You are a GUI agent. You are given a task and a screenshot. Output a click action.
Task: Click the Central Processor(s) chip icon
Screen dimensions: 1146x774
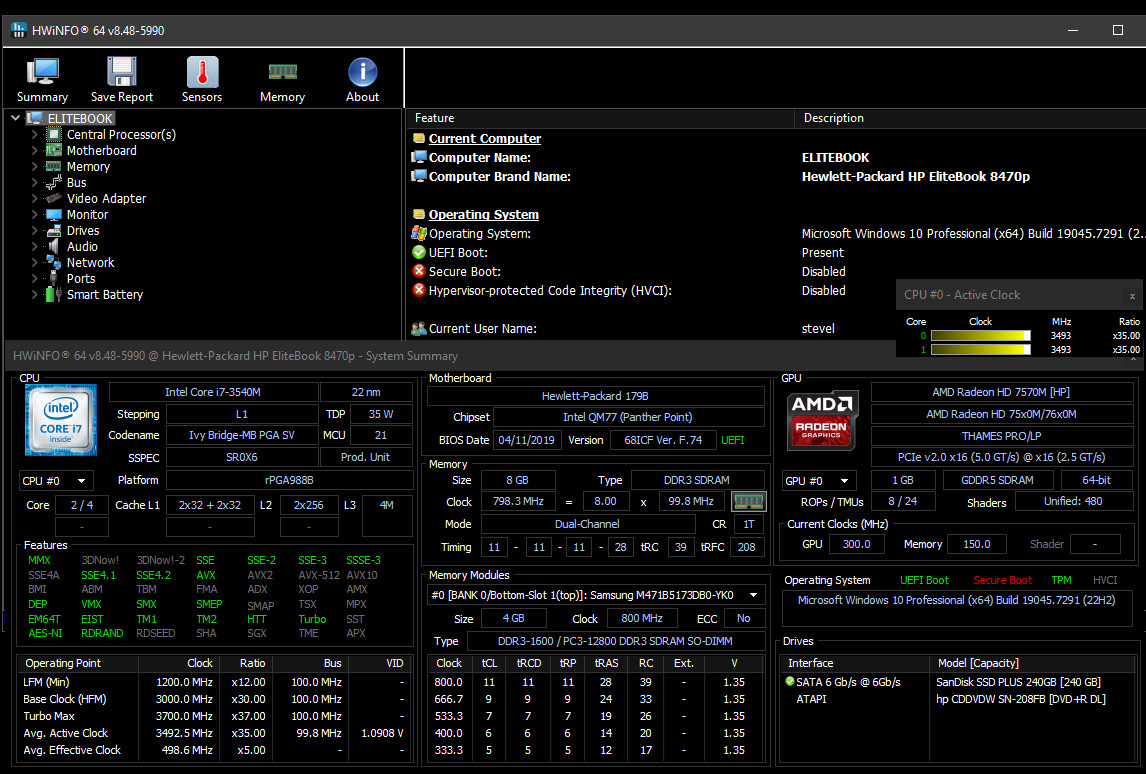54,134
